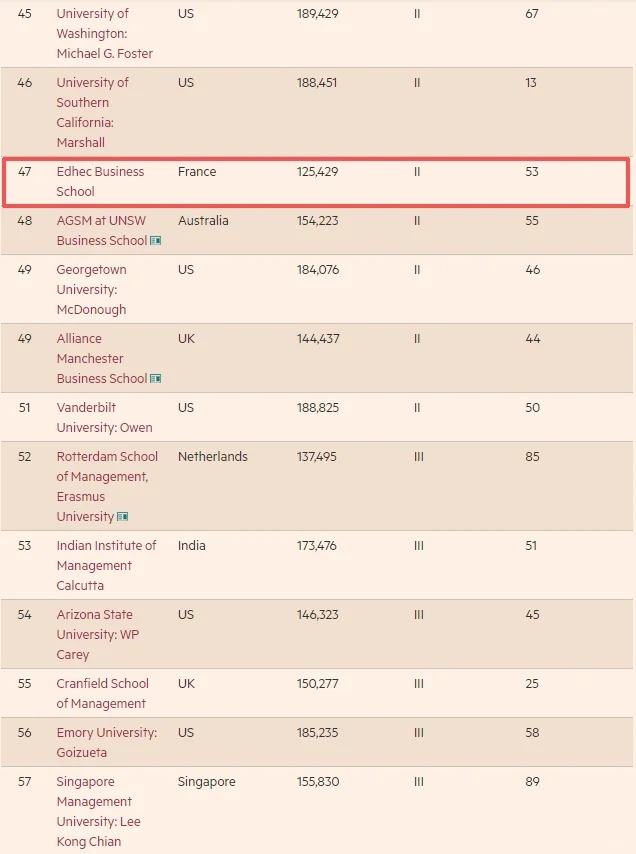Select the 125,429 salary value
The width and height of the screenshot is (636, 854).
(317, 172)
